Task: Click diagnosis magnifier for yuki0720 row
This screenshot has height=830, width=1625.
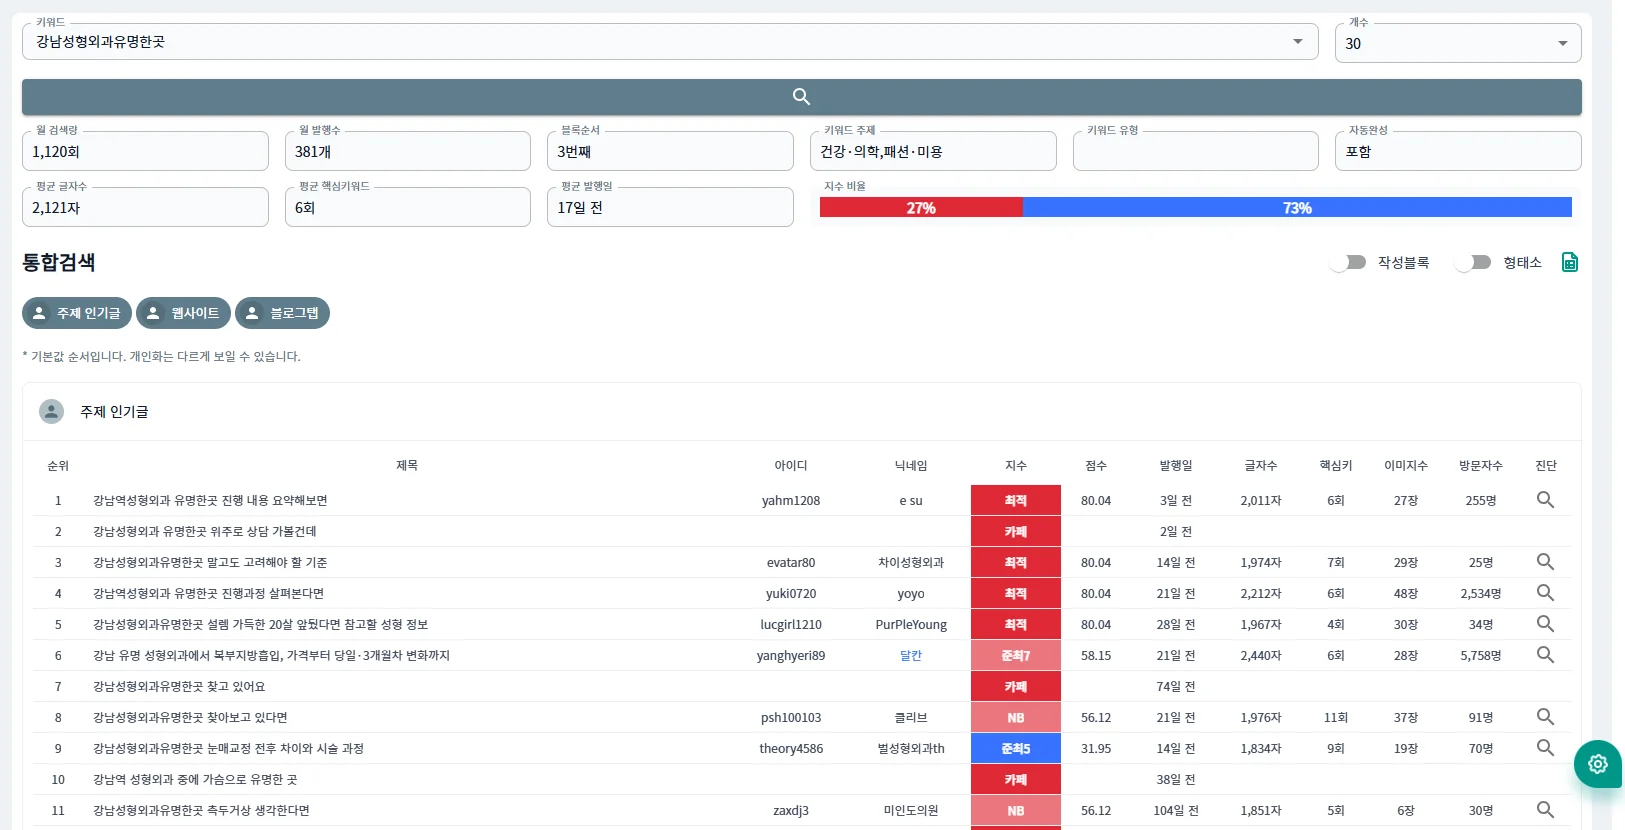Action: [x=1545, y=593]
